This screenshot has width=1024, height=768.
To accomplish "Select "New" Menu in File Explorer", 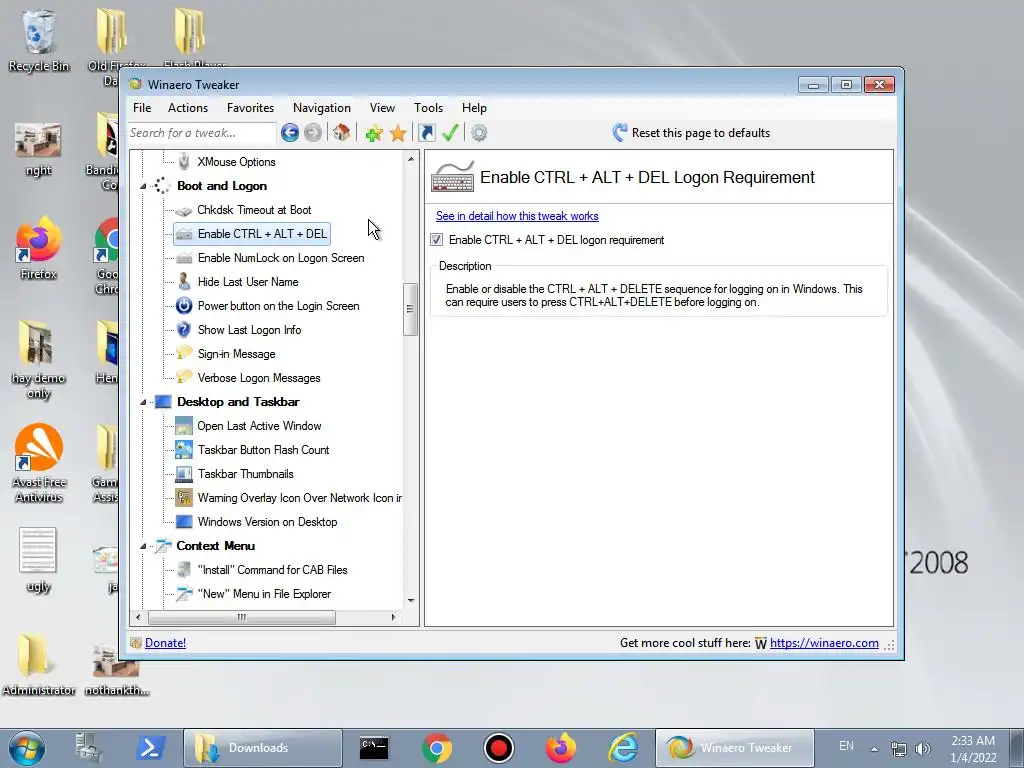I will coord(264,594).
